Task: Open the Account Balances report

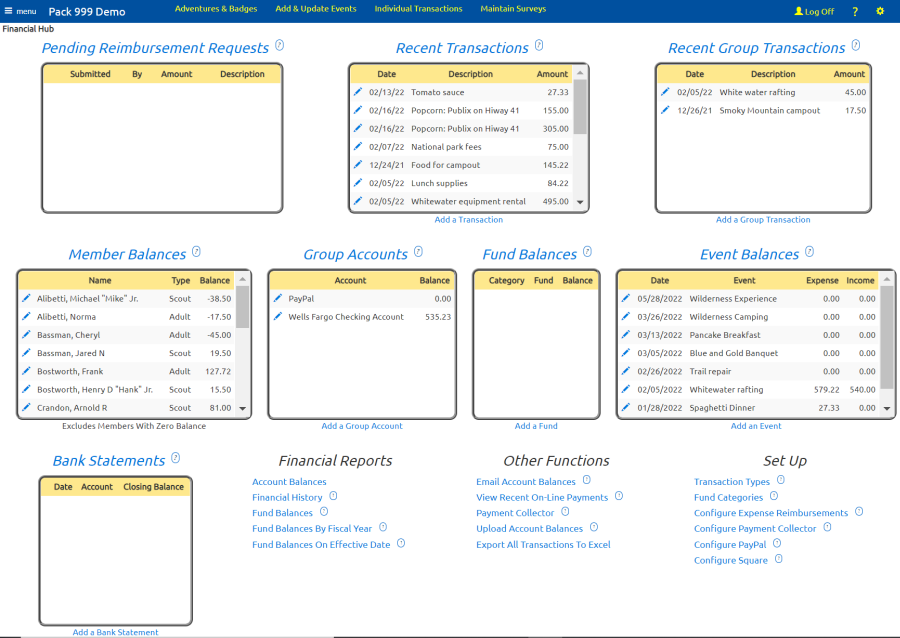Action: pyautogui.click(x=289, y=482)
